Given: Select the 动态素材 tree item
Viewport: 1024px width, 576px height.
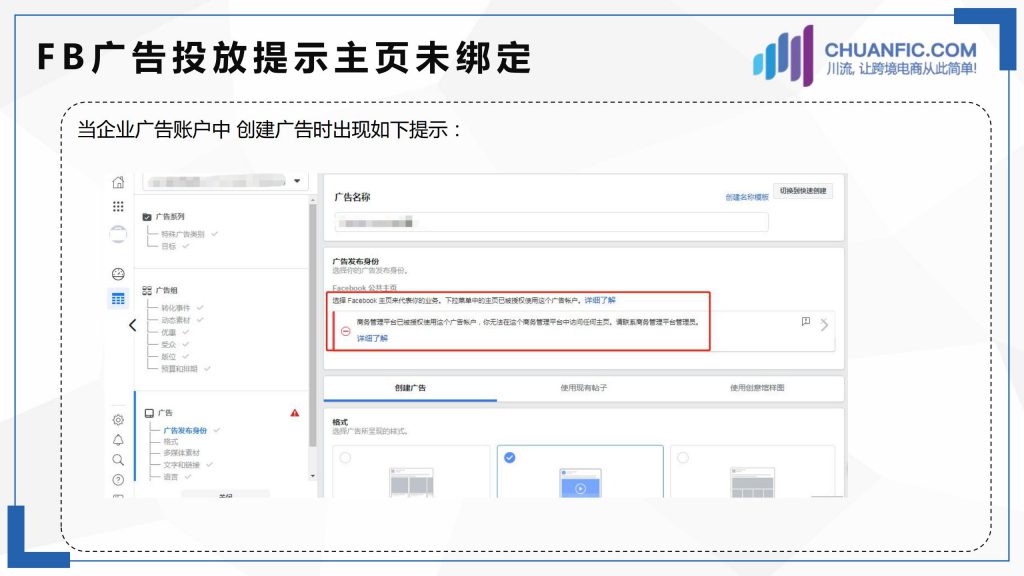Looking at the screenshot, I should (x=176, y=320).
